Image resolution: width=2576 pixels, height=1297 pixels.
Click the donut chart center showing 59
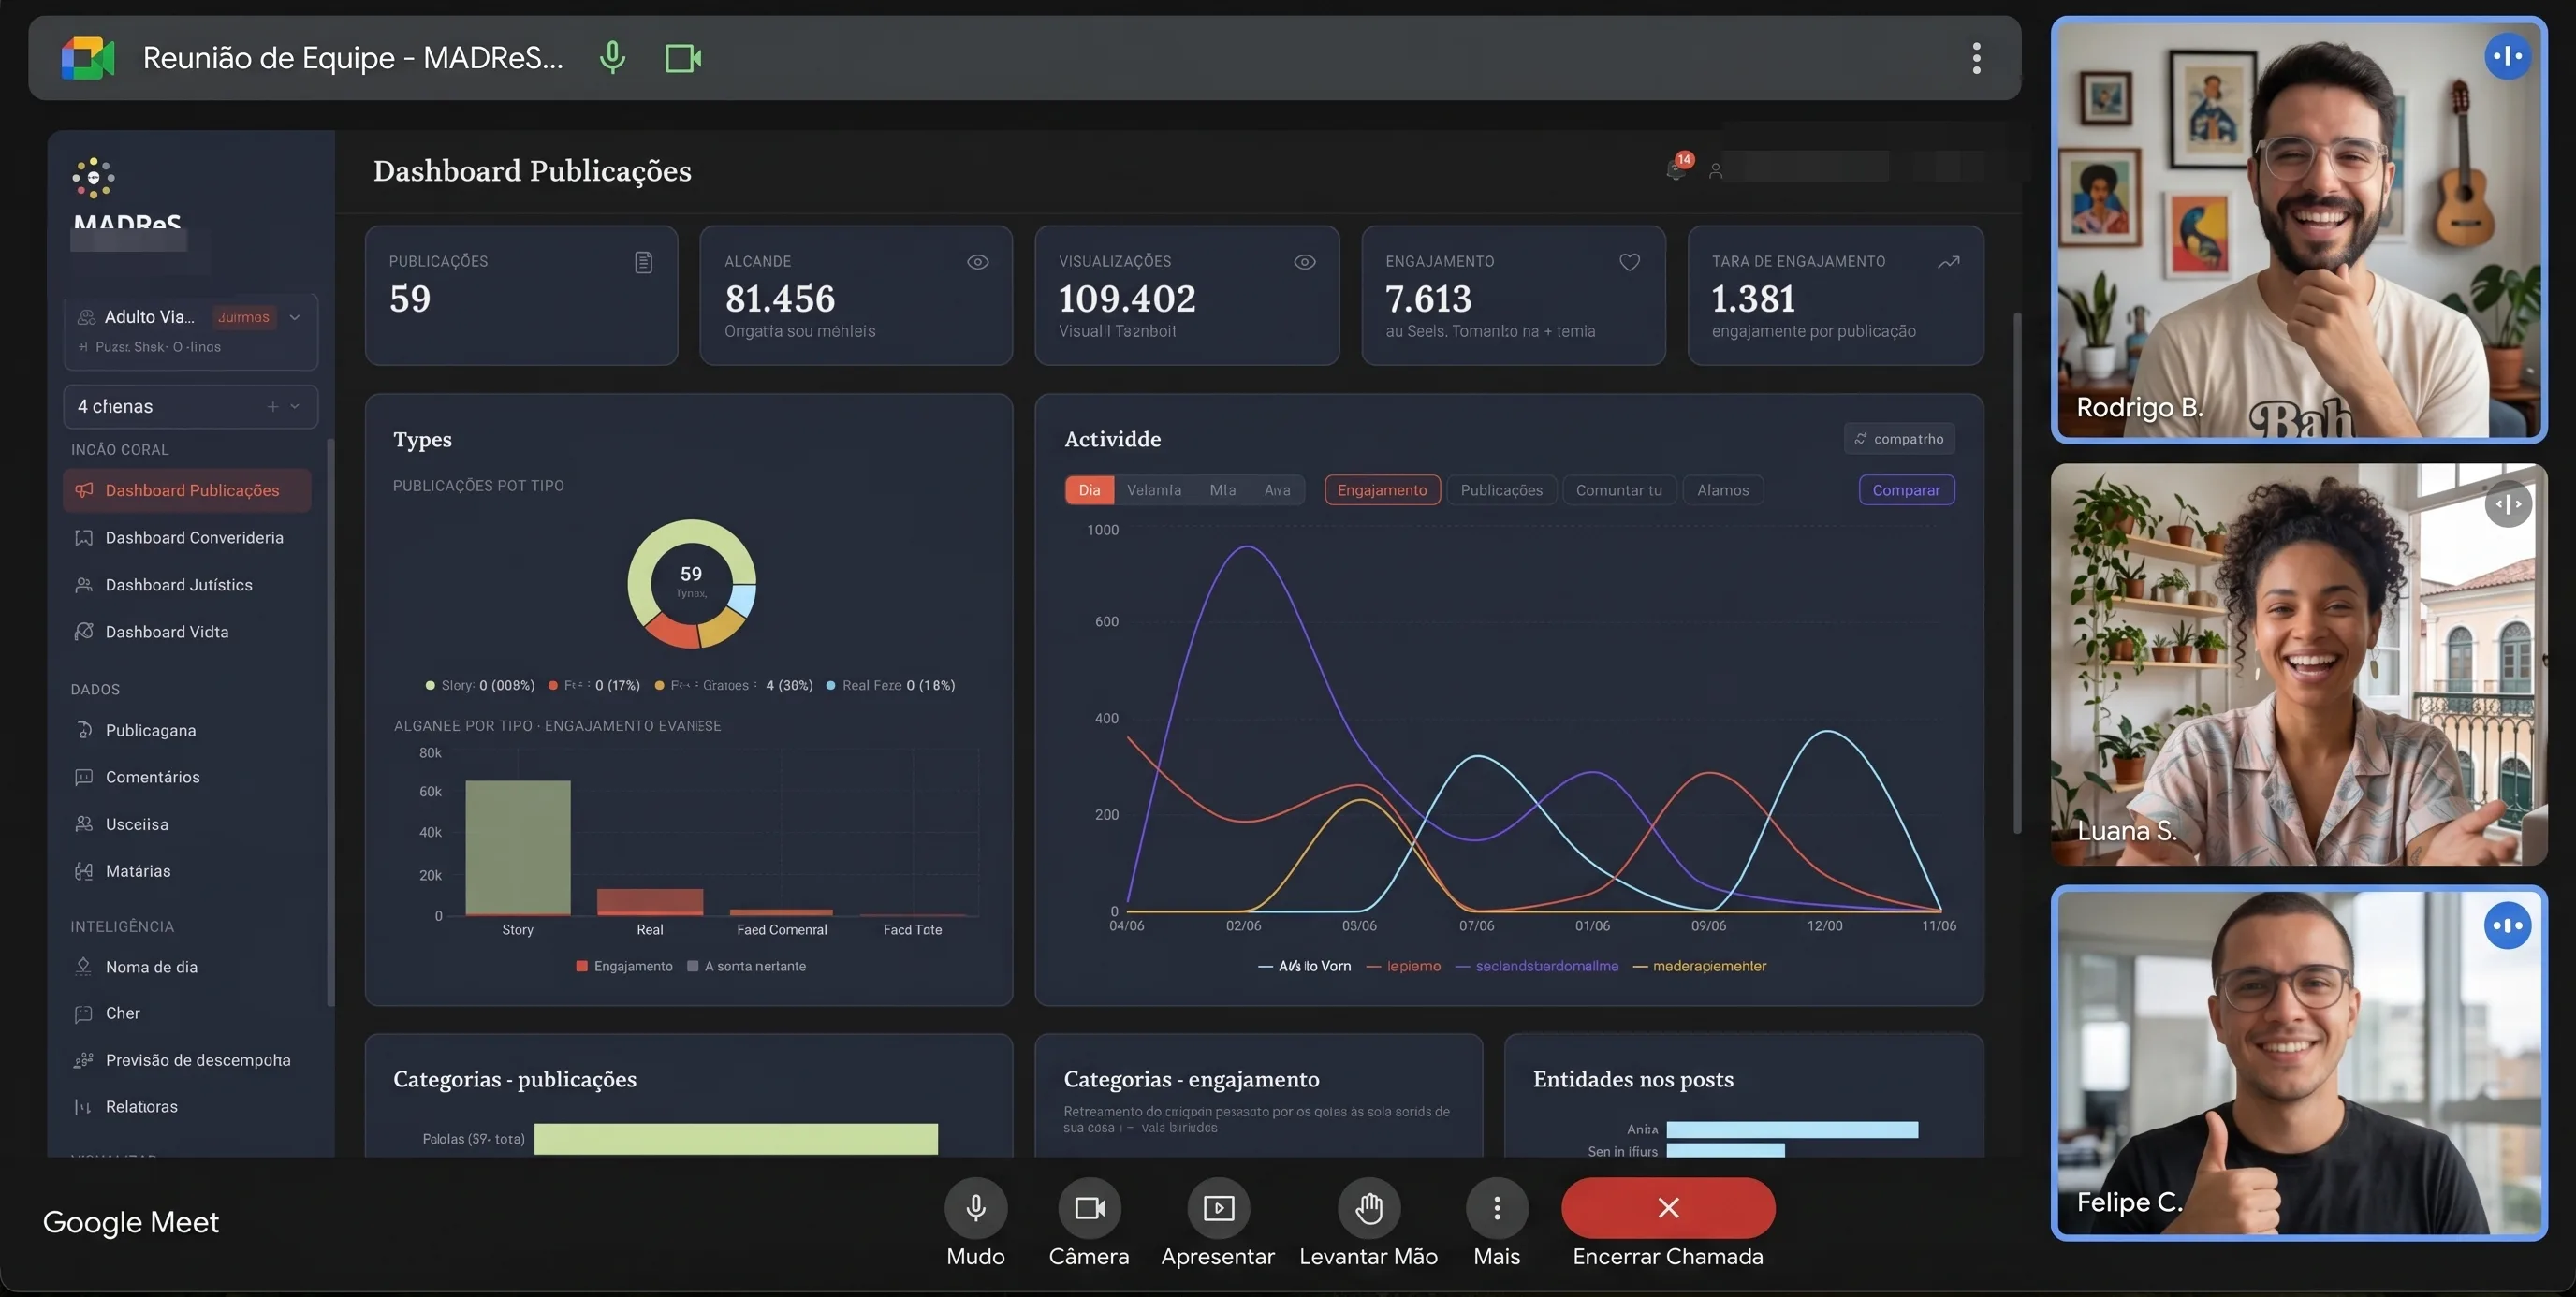[691, 581]
